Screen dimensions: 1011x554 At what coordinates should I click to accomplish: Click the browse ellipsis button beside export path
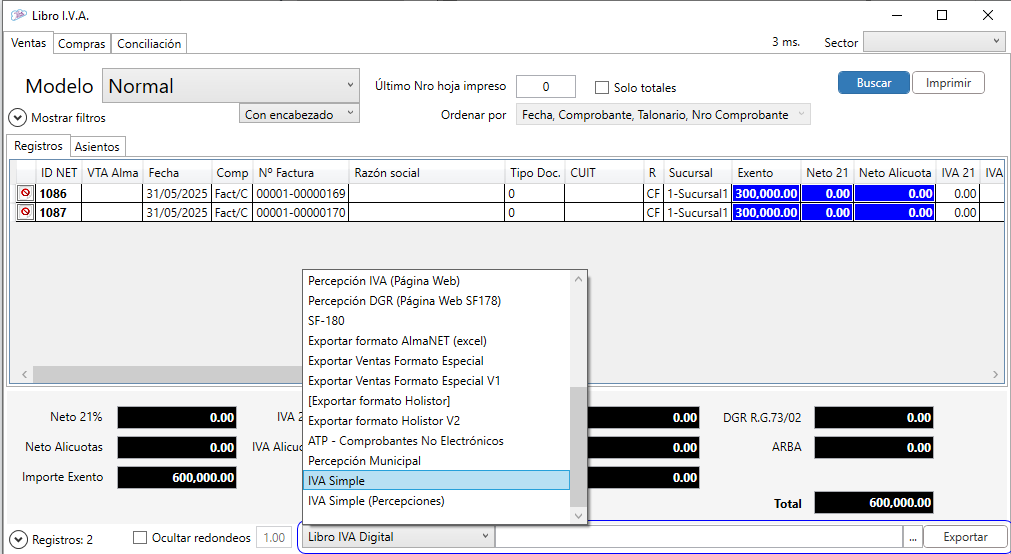[912, 537]
